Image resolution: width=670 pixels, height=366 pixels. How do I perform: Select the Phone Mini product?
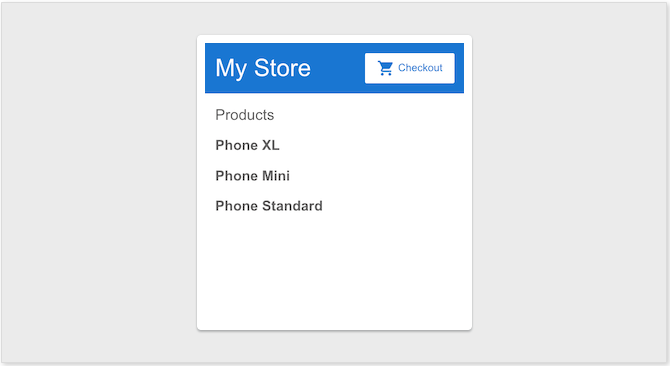253,176
